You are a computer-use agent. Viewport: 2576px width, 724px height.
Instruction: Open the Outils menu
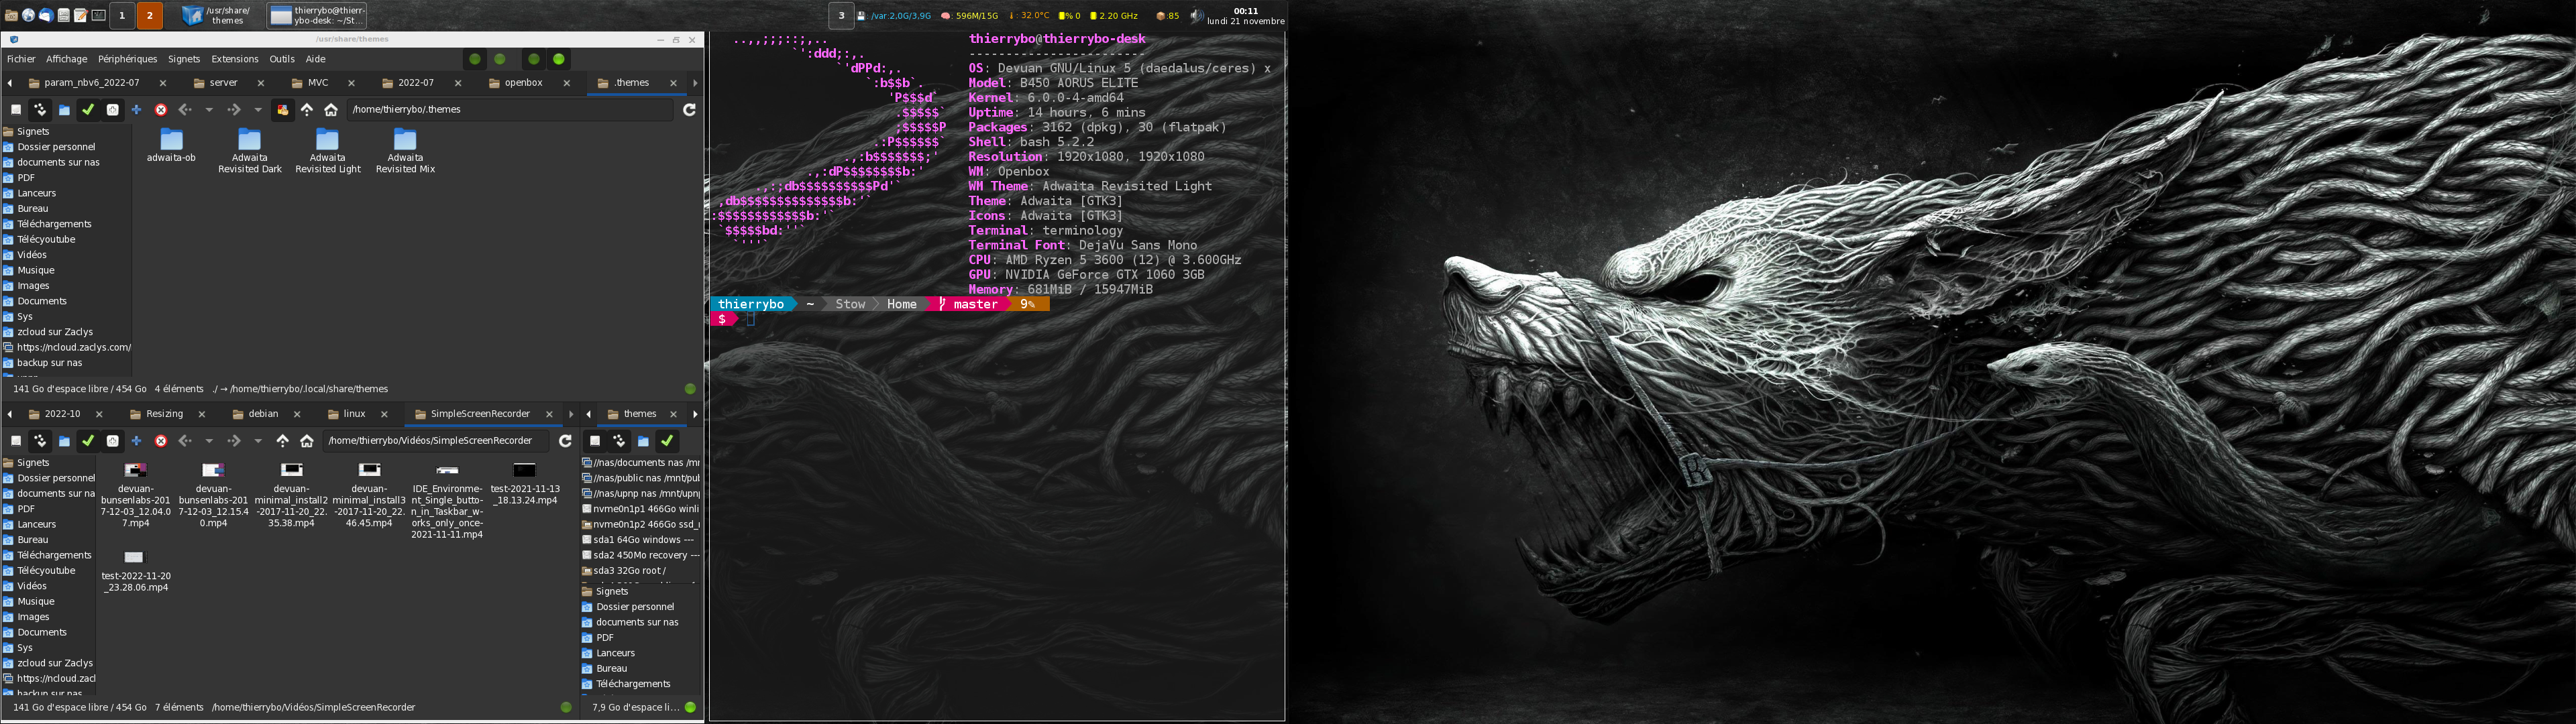pyautogui.click(x=283, y=59)
